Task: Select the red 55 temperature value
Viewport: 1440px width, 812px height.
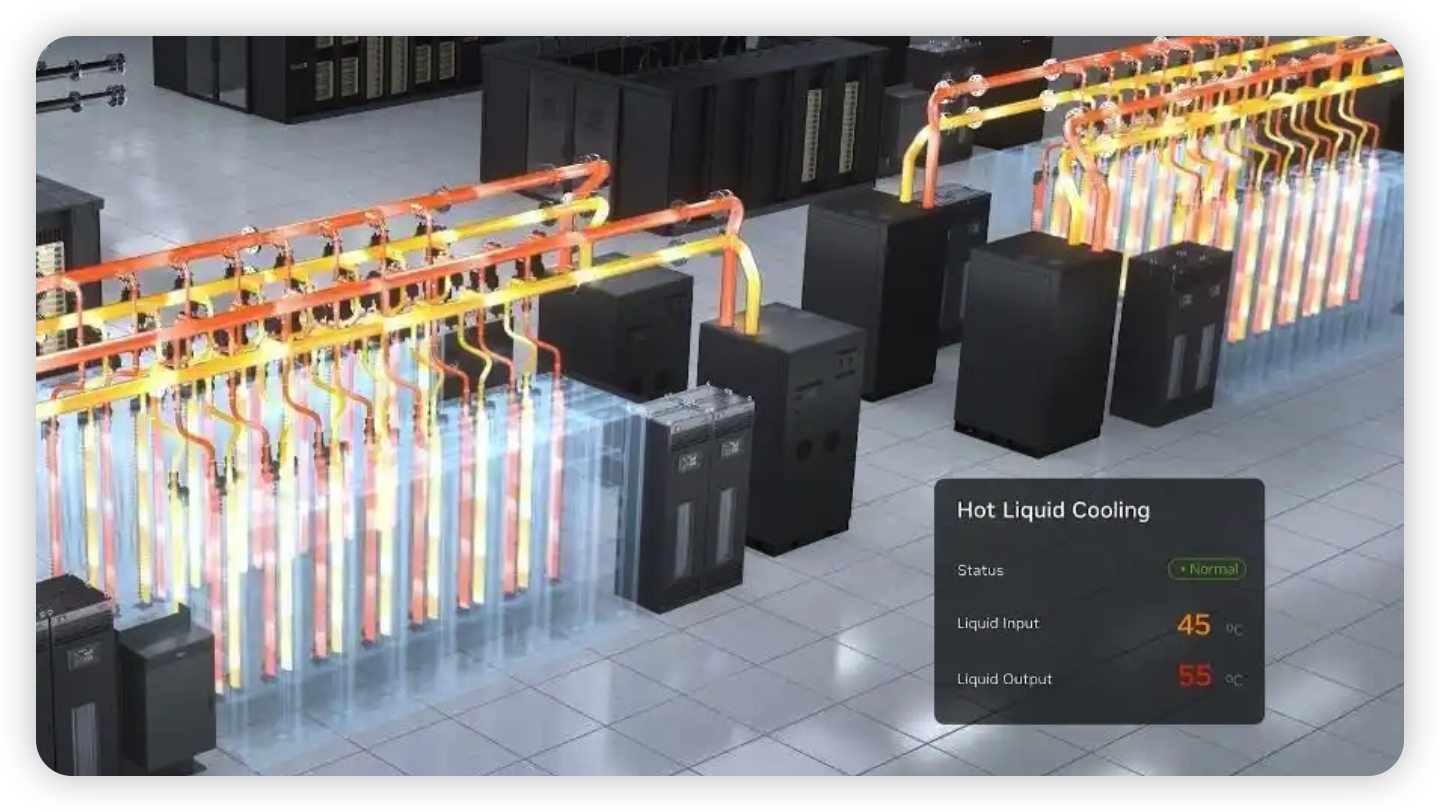Action: [x=1194, y=676]
